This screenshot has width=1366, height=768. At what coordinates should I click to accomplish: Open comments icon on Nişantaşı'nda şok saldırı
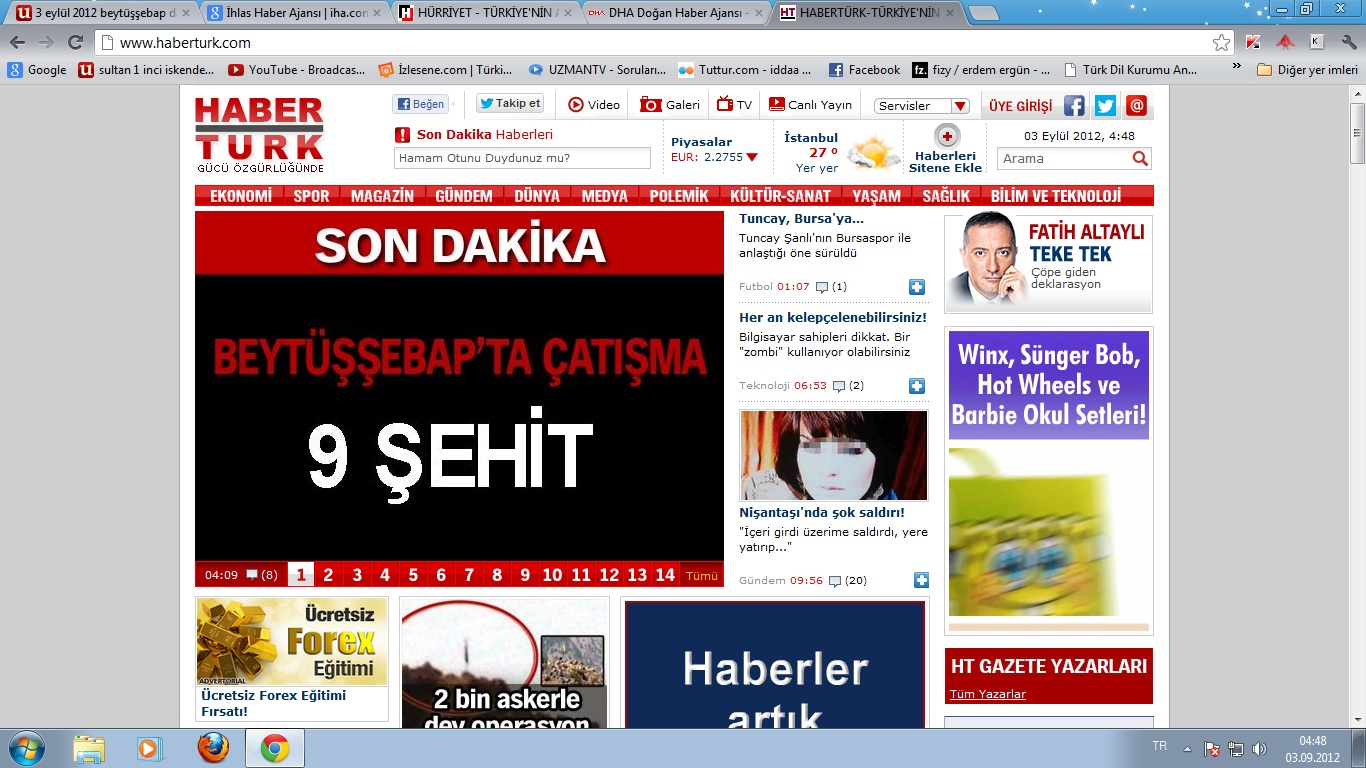(x=835, y=581)
